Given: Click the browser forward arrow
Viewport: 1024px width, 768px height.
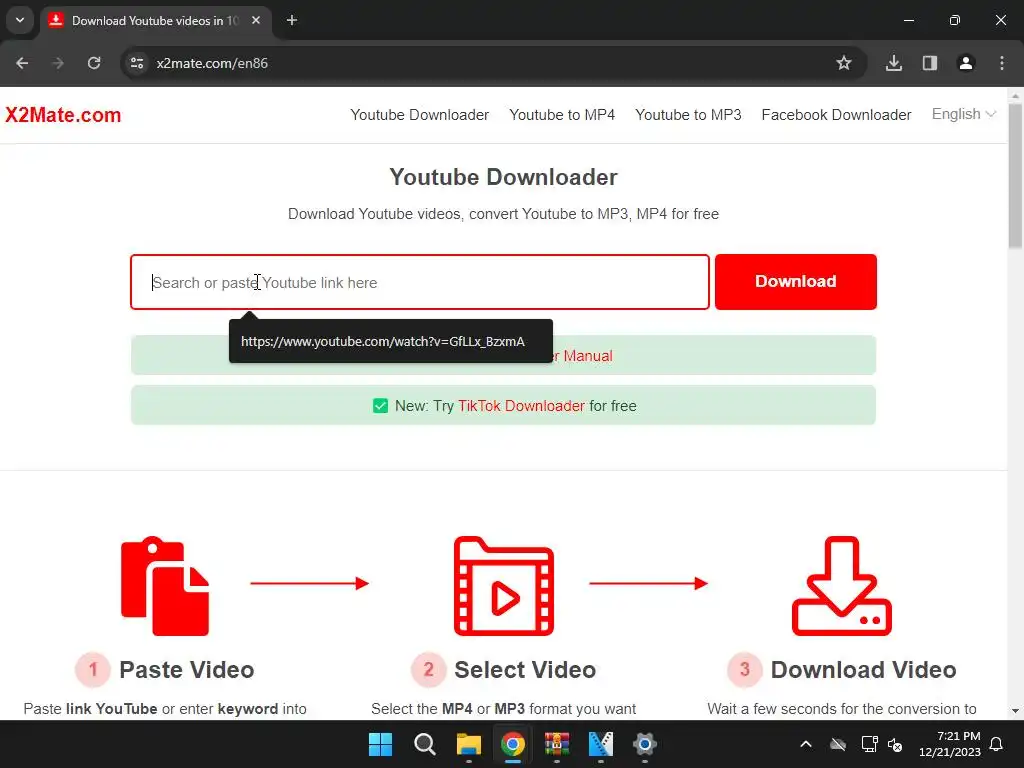Looking at the screenshot, I should click(x=58, y=63).
